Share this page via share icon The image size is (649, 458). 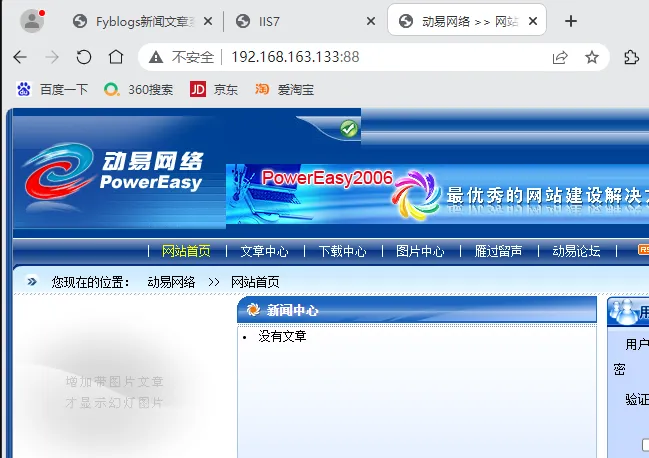560,57
